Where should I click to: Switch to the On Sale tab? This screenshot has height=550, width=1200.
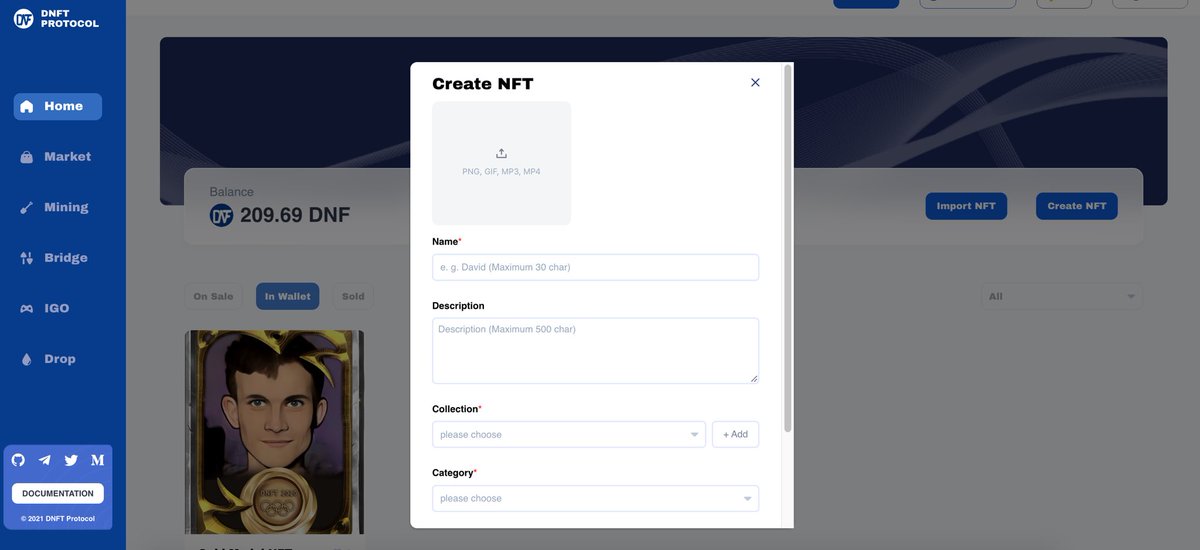pyautogui.click(x=214, y=296)
